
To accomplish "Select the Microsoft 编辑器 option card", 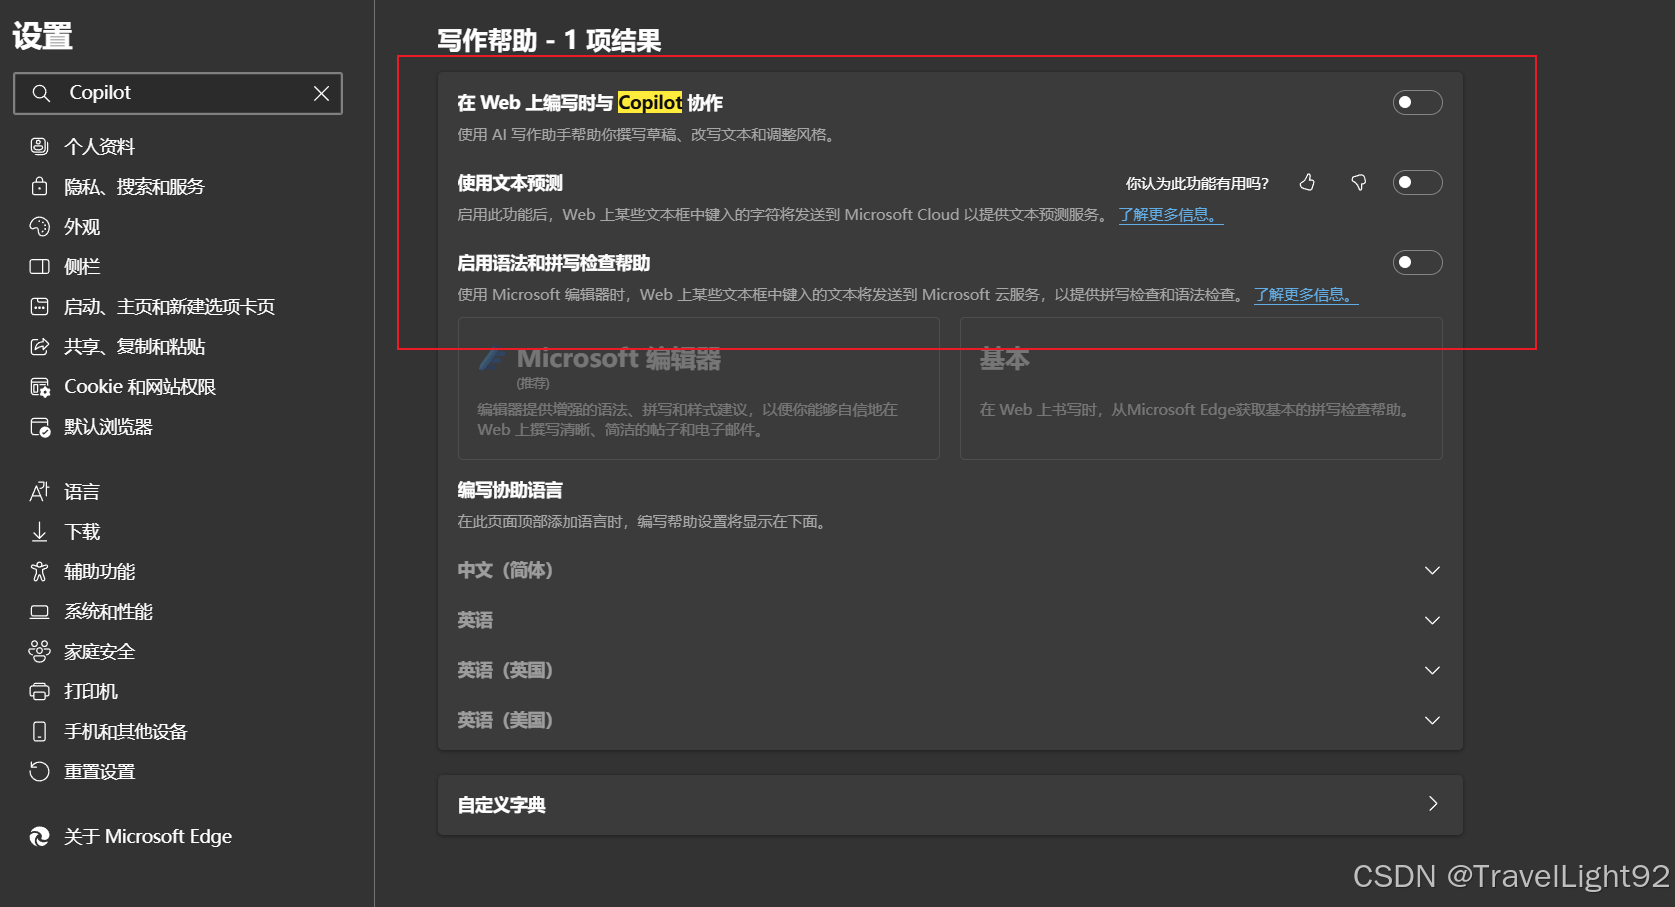I will point(698,388).
